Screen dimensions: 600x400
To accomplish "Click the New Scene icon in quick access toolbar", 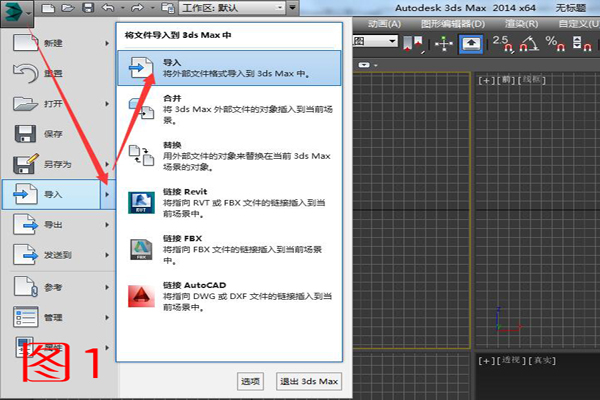I will [x=48, y=8].
